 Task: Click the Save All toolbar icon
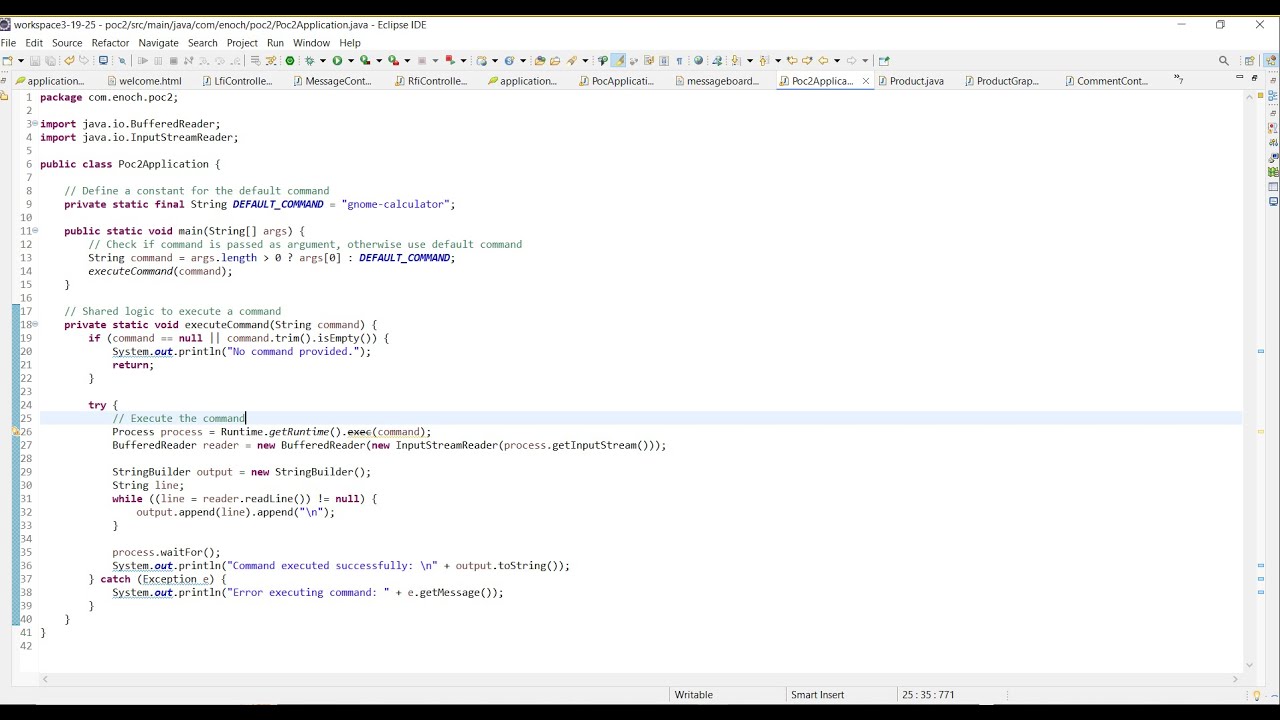point(50,60)
